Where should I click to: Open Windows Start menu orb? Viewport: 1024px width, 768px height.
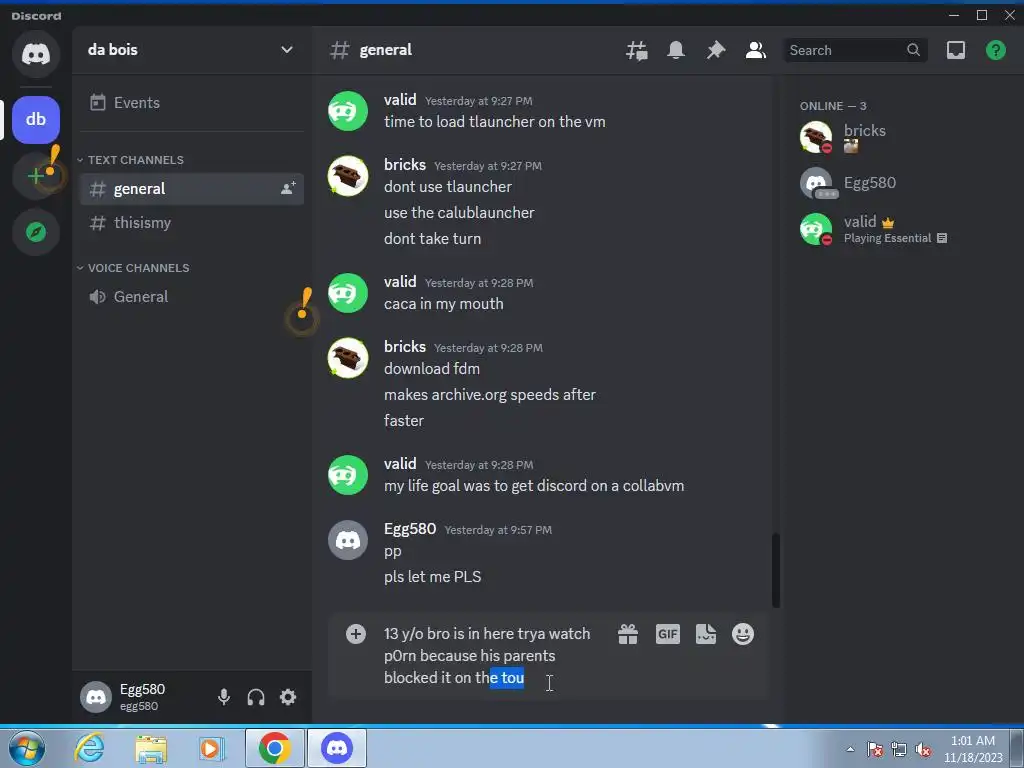point(27,748)
